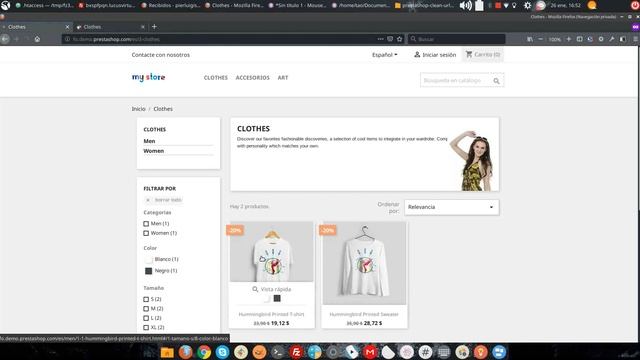Filter by Negro color swatch
The width and height of the screenshot is (640, 360).
coord(148,271)
